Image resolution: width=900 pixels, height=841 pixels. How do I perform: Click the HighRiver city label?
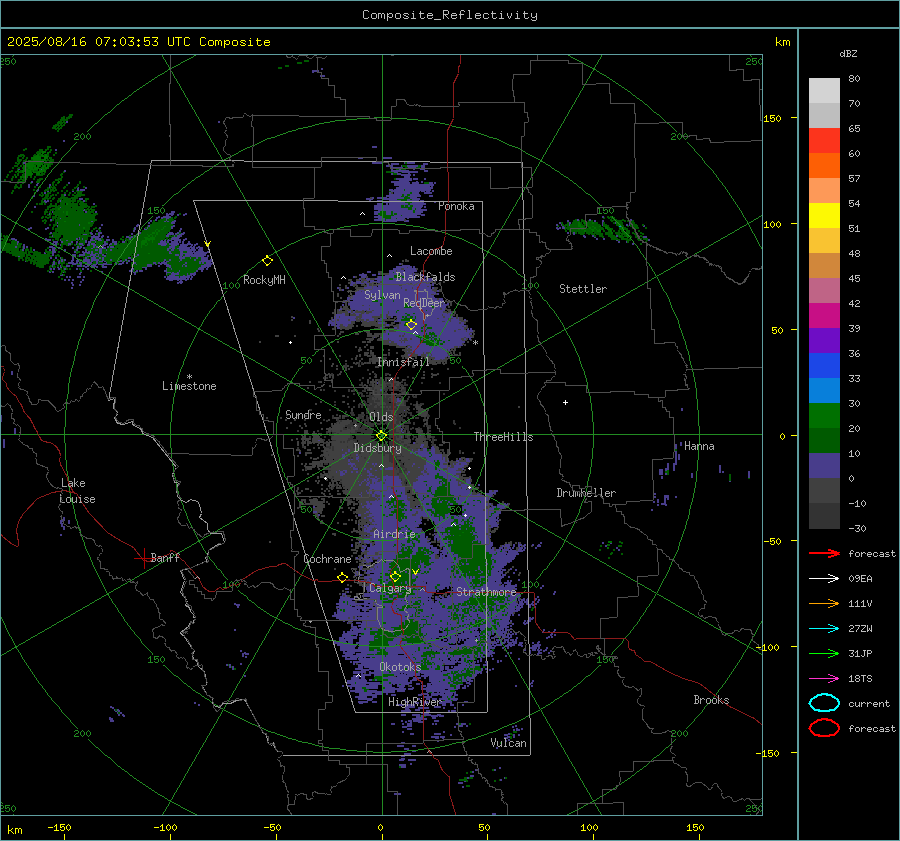click(x=415, y=702)
